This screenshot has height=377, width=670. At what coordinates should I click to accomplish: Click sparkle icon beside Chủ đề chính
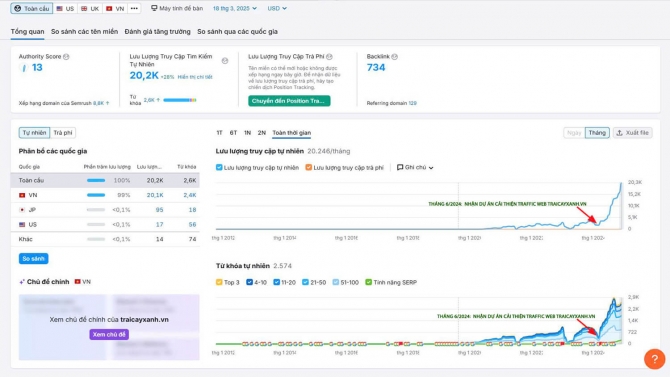(x=22, y=282)
